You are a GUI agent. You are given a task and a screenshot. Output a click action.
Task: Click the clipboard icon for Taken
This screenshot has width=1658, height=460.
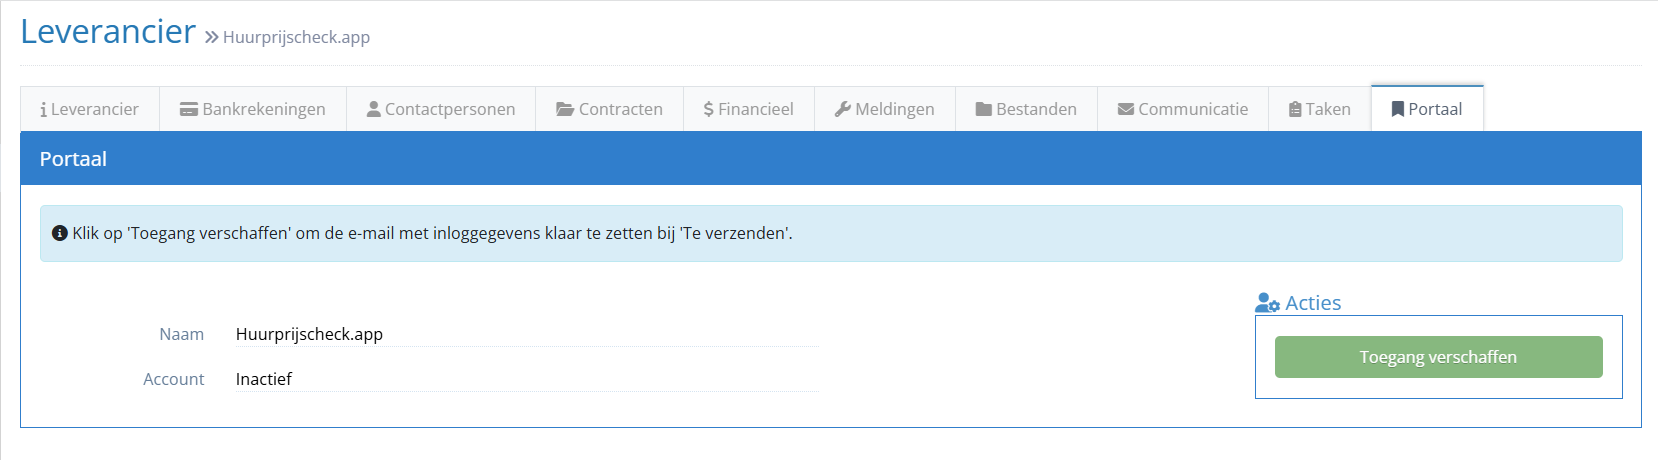click(1295, 110)
